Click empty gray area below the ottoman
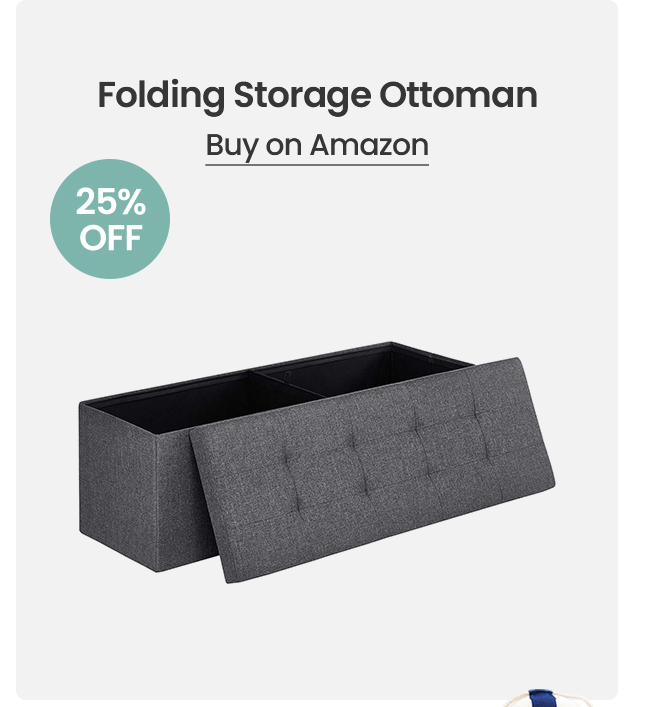 pos(317,640)
